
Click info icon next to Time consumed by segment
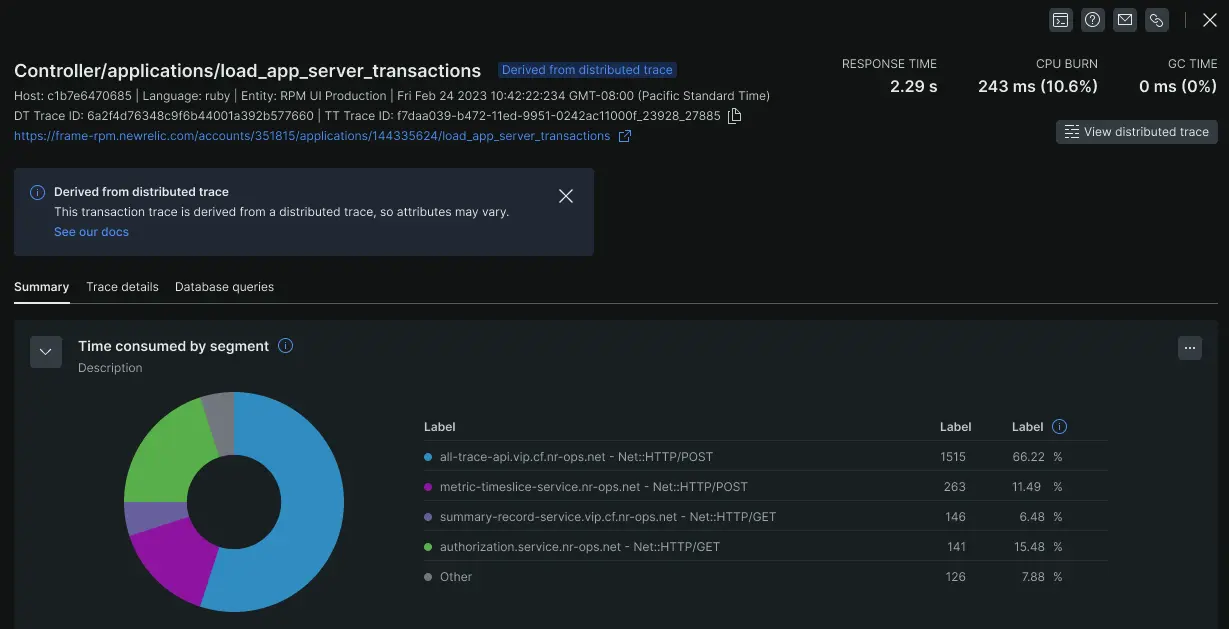pyautogui.click(x=285, y=346)
